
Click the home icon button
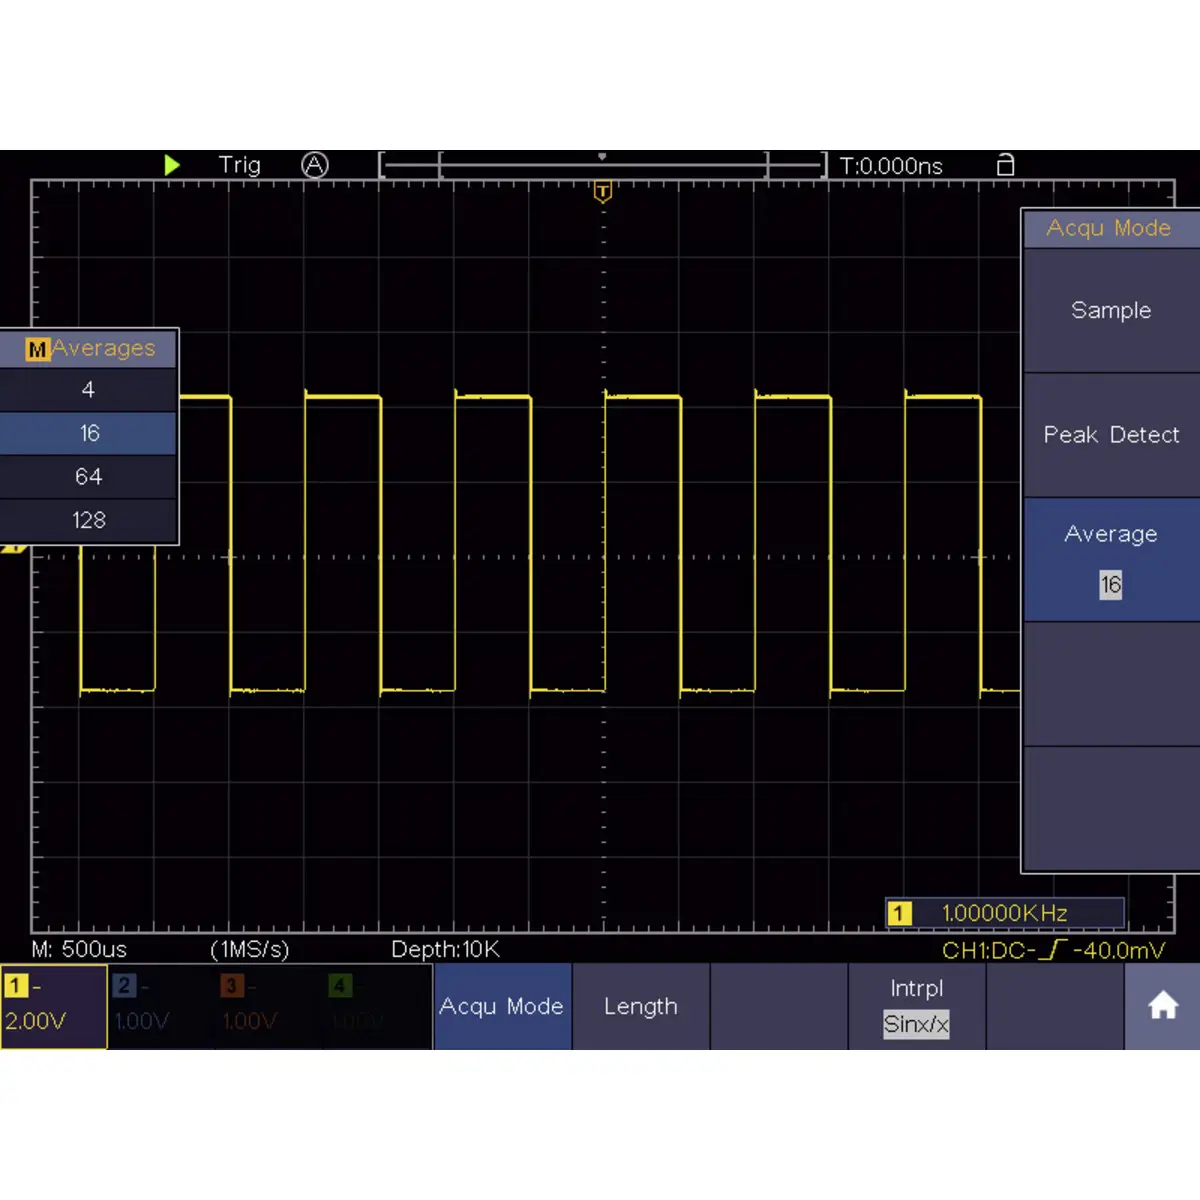point(1162,1006)
